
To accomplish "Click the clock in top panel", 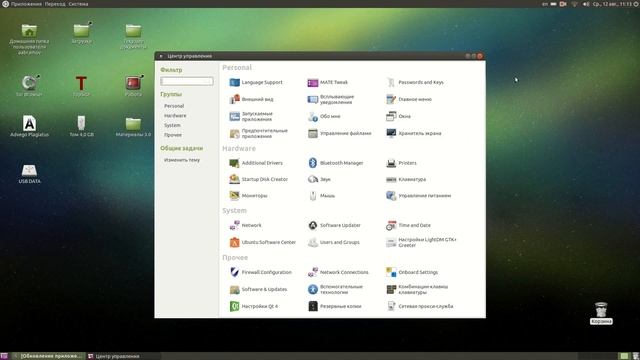I will pos(612,4).
